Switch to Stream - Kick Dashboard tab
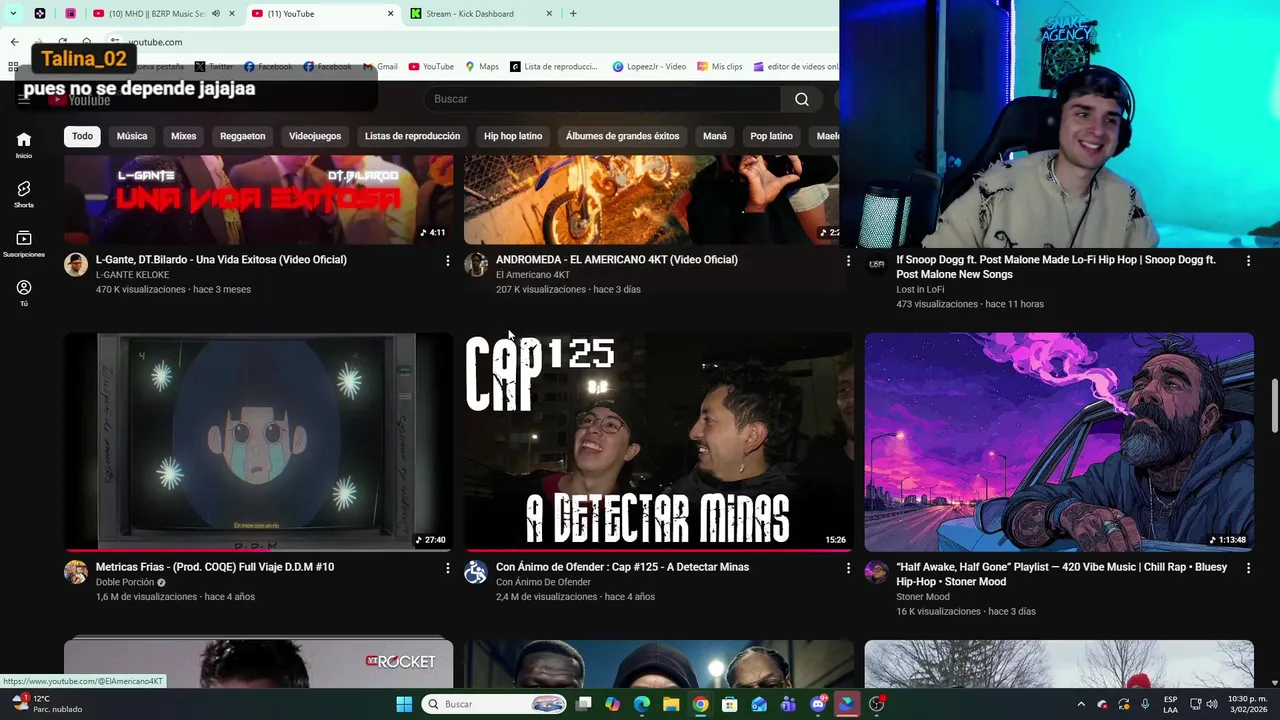The image size is (1280, 720). coord(480,14)
